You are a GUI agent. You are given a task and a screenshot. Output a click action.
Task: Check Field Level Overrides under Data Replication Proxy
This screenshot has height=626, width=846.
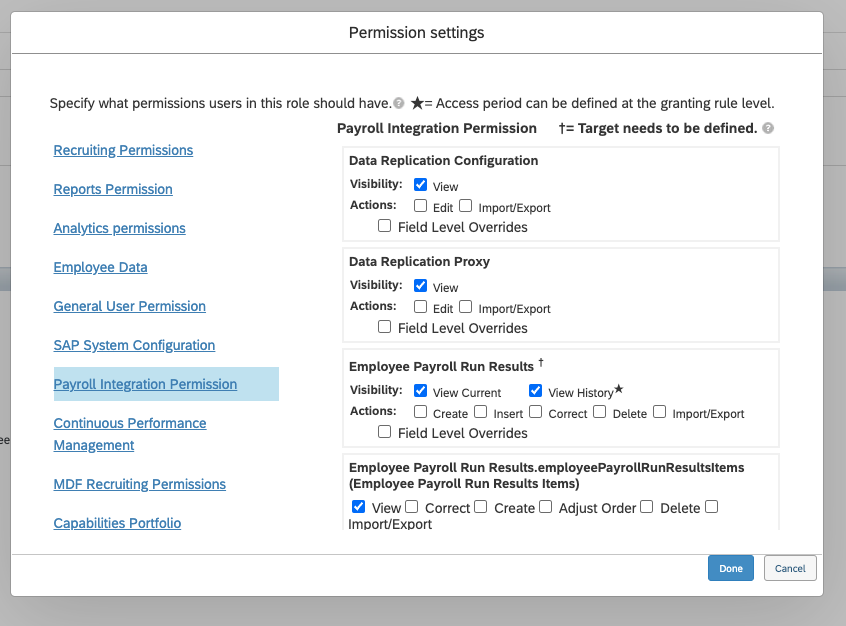pyautogui.click(x=385, y=326)
